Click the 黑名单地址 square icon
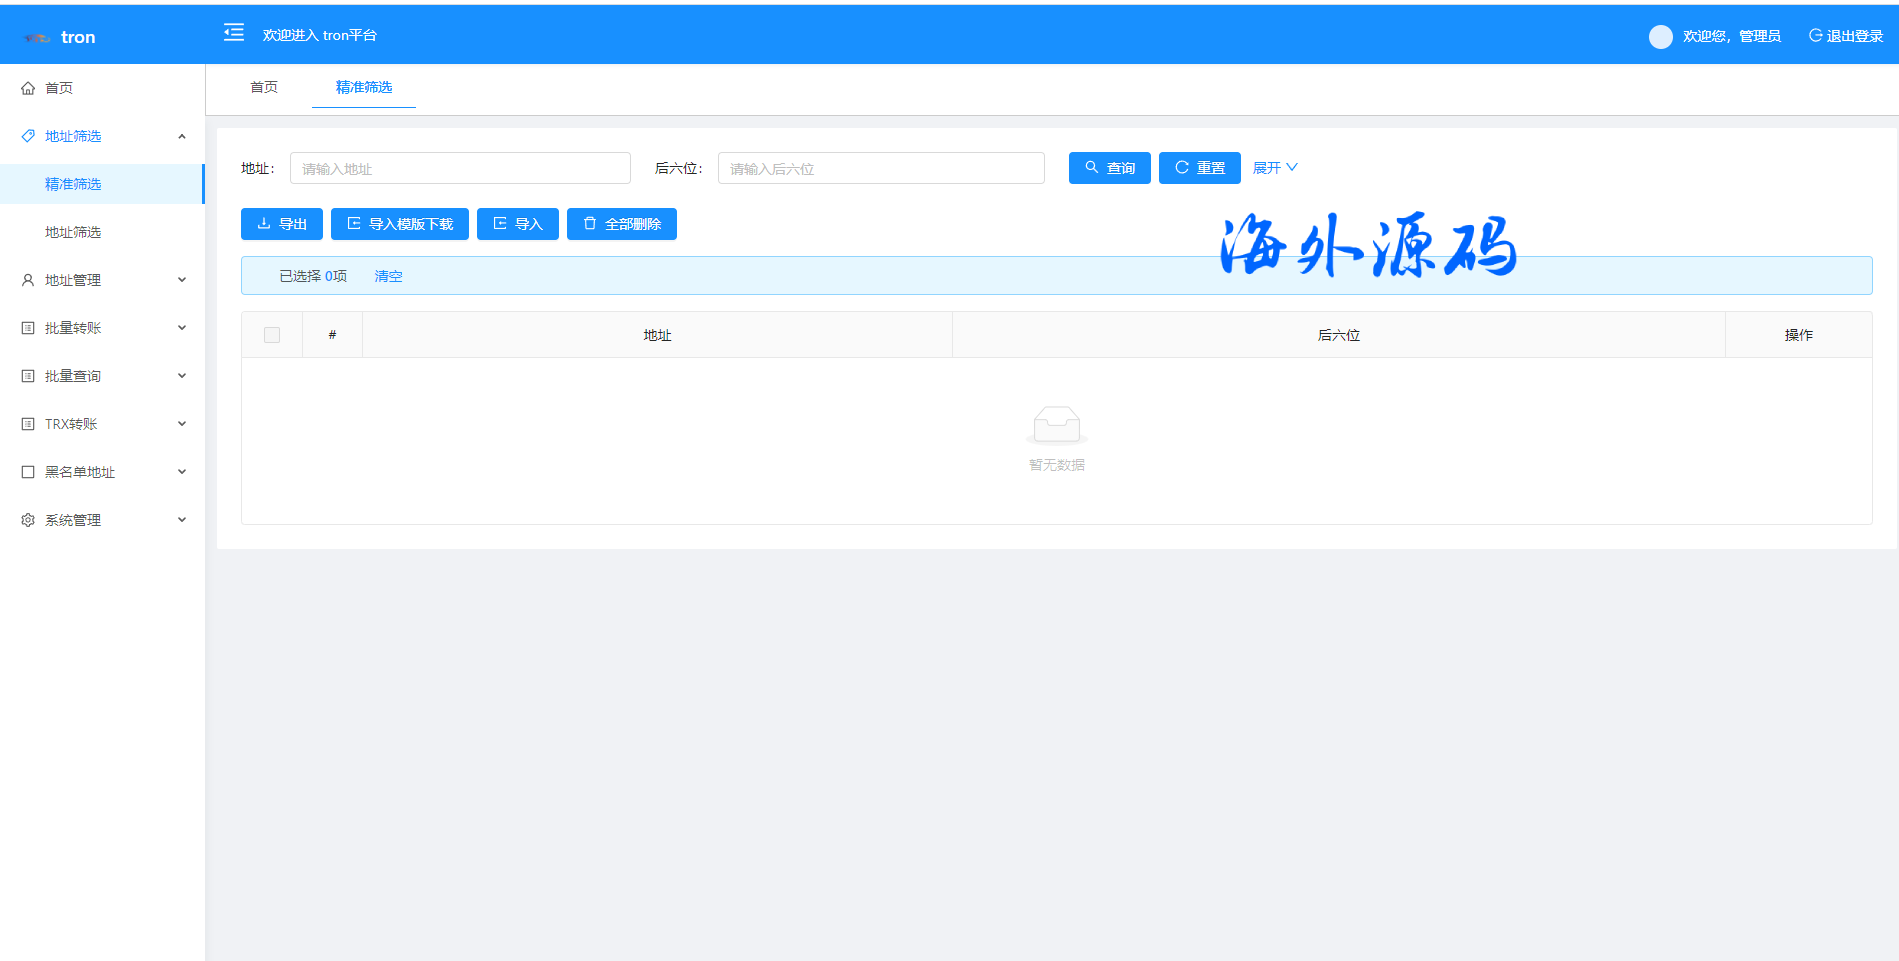1899x961 pixels. click(28, 472)
